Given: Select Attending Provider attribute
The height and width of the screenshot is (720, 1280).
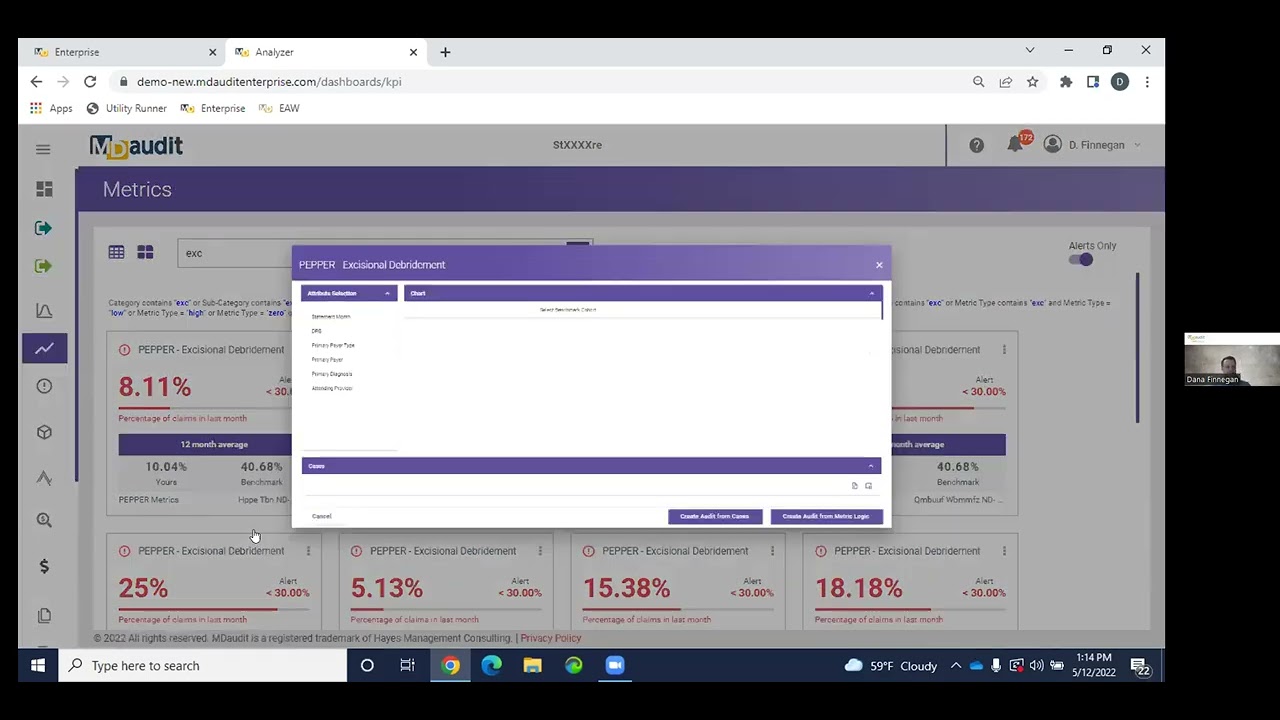Looking at the screenshot, I should click(x=332, y=388).
